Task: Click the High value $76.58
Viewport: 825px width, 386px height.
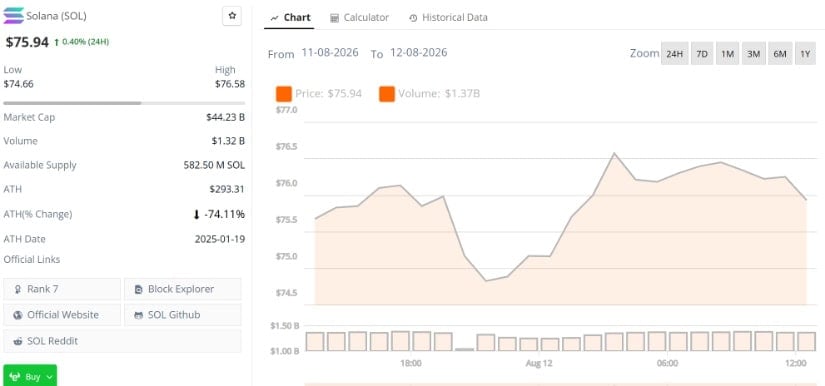Action: pyautogui.click(x=230, y=84)
